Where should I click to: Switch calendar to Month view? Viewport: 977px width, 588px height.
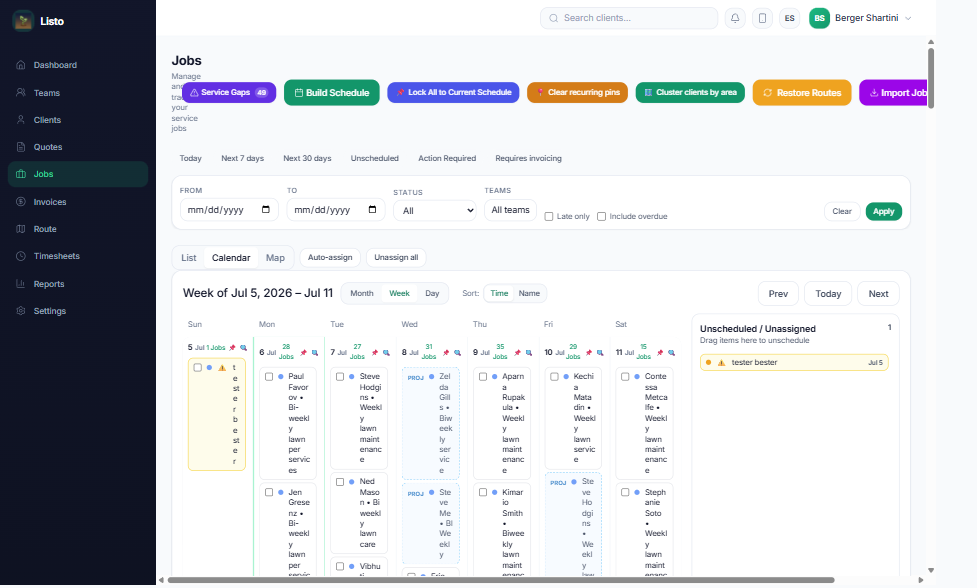[361, 293]
